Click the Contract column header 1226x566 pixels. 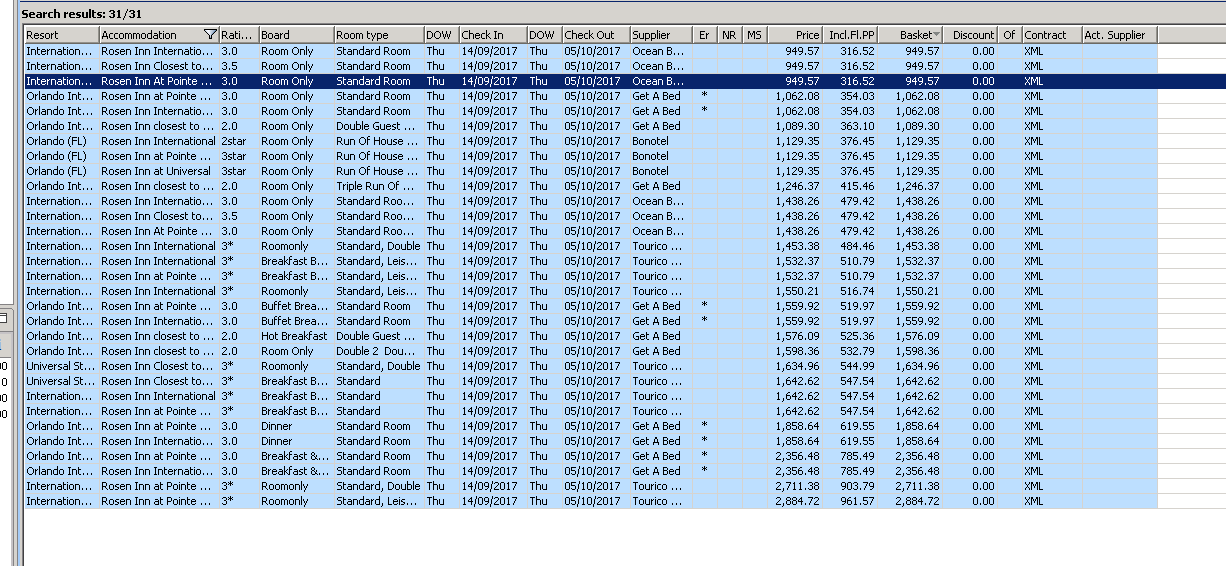coord(1051,35)
